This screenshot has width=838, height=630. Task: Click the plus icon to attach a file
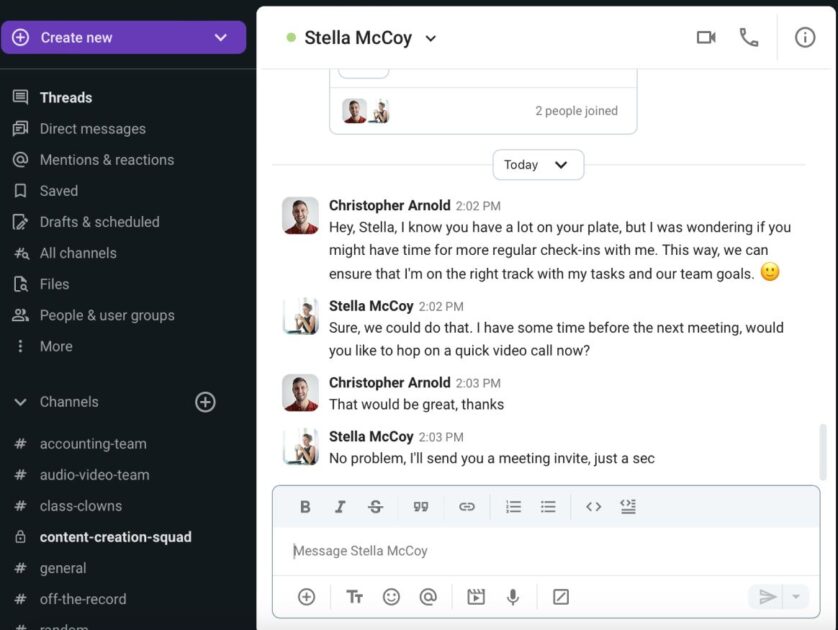[306, 596]
